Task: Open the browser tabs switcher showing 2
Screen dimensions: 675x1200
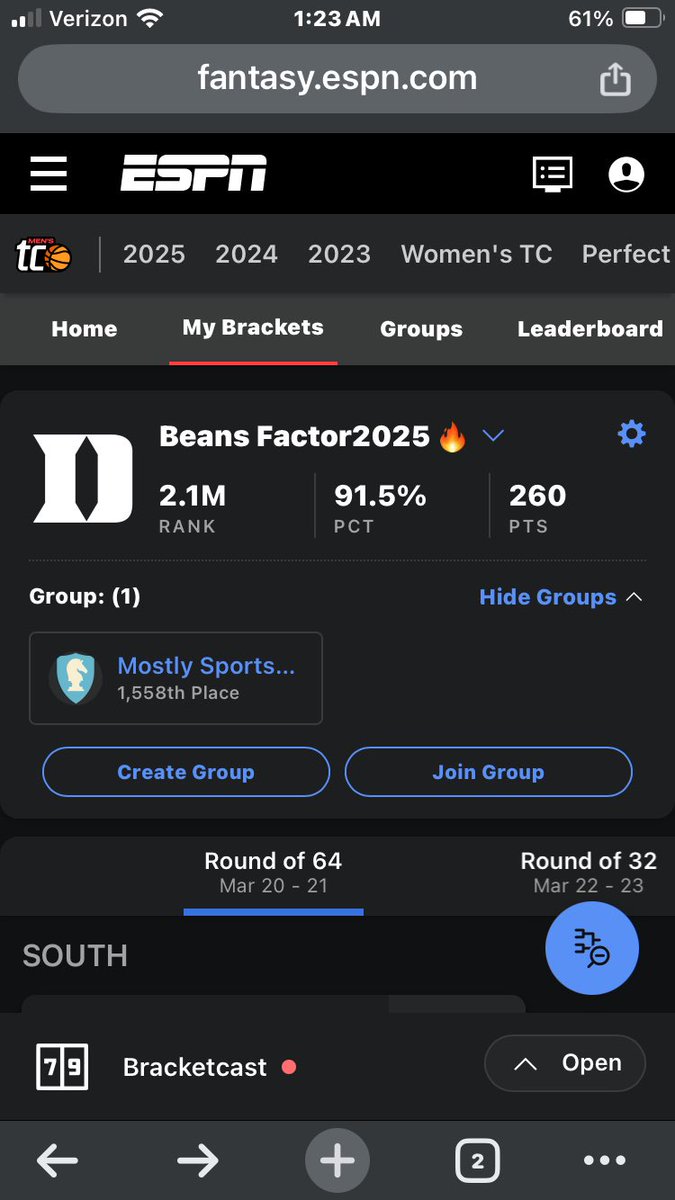Action: [x=477, y=1161]
